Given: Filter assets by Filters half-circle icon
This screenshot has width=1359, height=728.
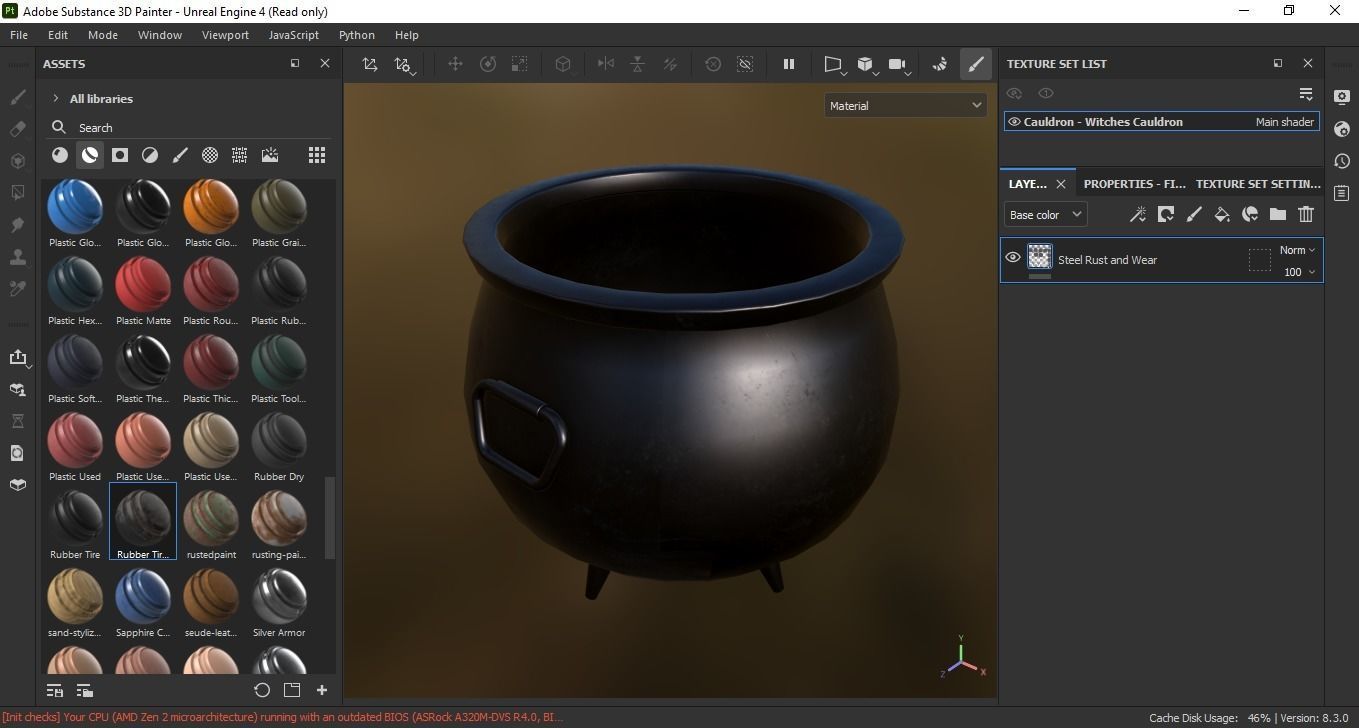Looking at the screenshot, I should [x=150, y=155].
